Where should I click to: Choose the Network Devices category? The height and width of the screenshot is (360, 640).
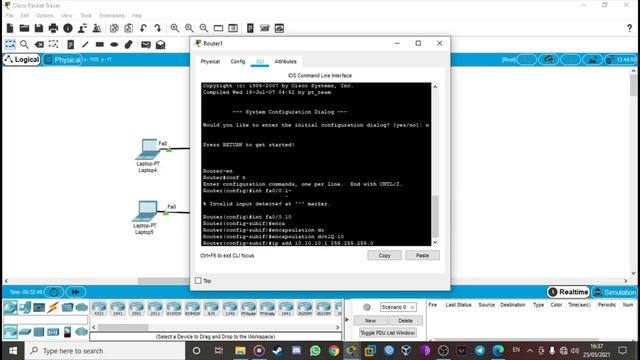10,307
